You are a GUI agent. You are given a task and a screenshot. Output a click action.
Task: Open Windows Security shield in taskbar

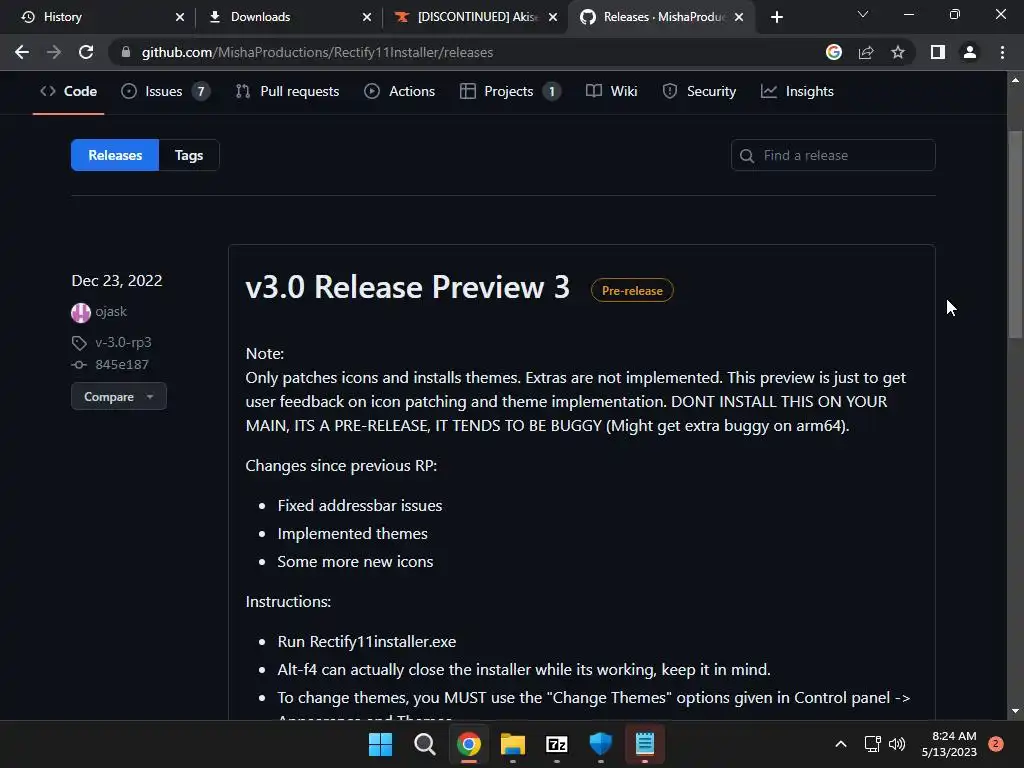601,744
